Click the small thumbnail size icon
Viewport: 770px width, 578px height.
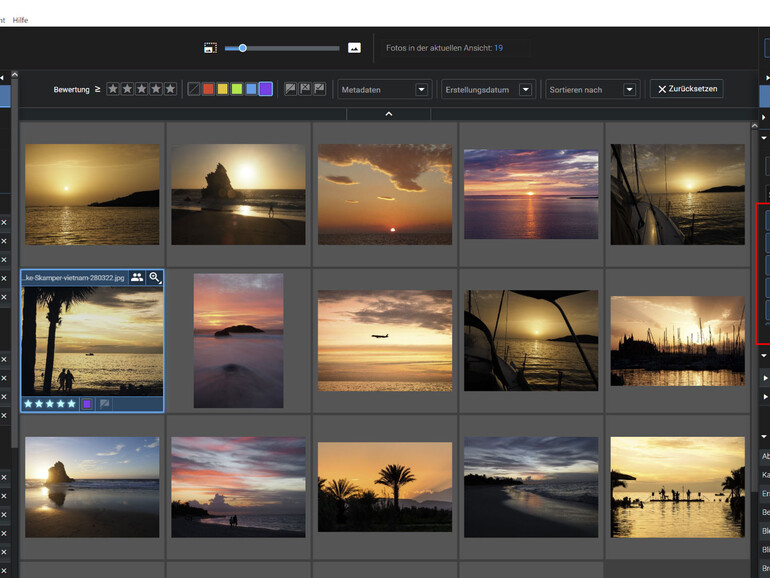click(x=210, y=48)
